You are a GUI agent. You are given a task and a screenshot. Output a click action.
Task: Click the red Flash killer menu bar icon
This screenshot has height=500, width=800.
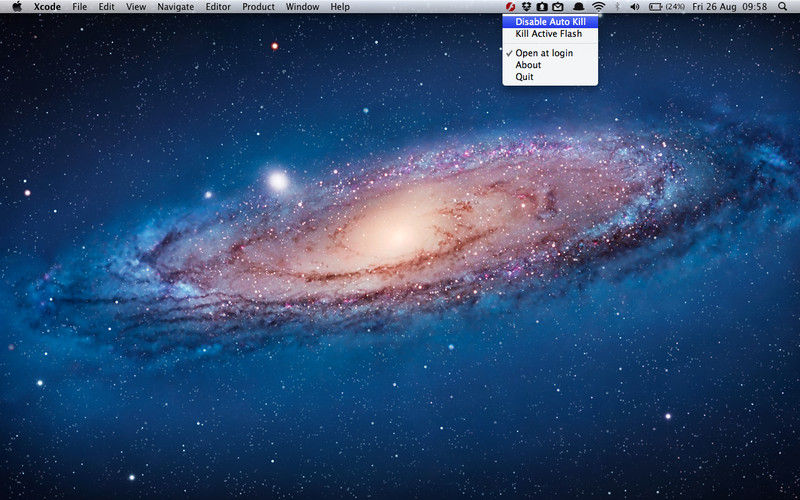[x=511, y=7]
